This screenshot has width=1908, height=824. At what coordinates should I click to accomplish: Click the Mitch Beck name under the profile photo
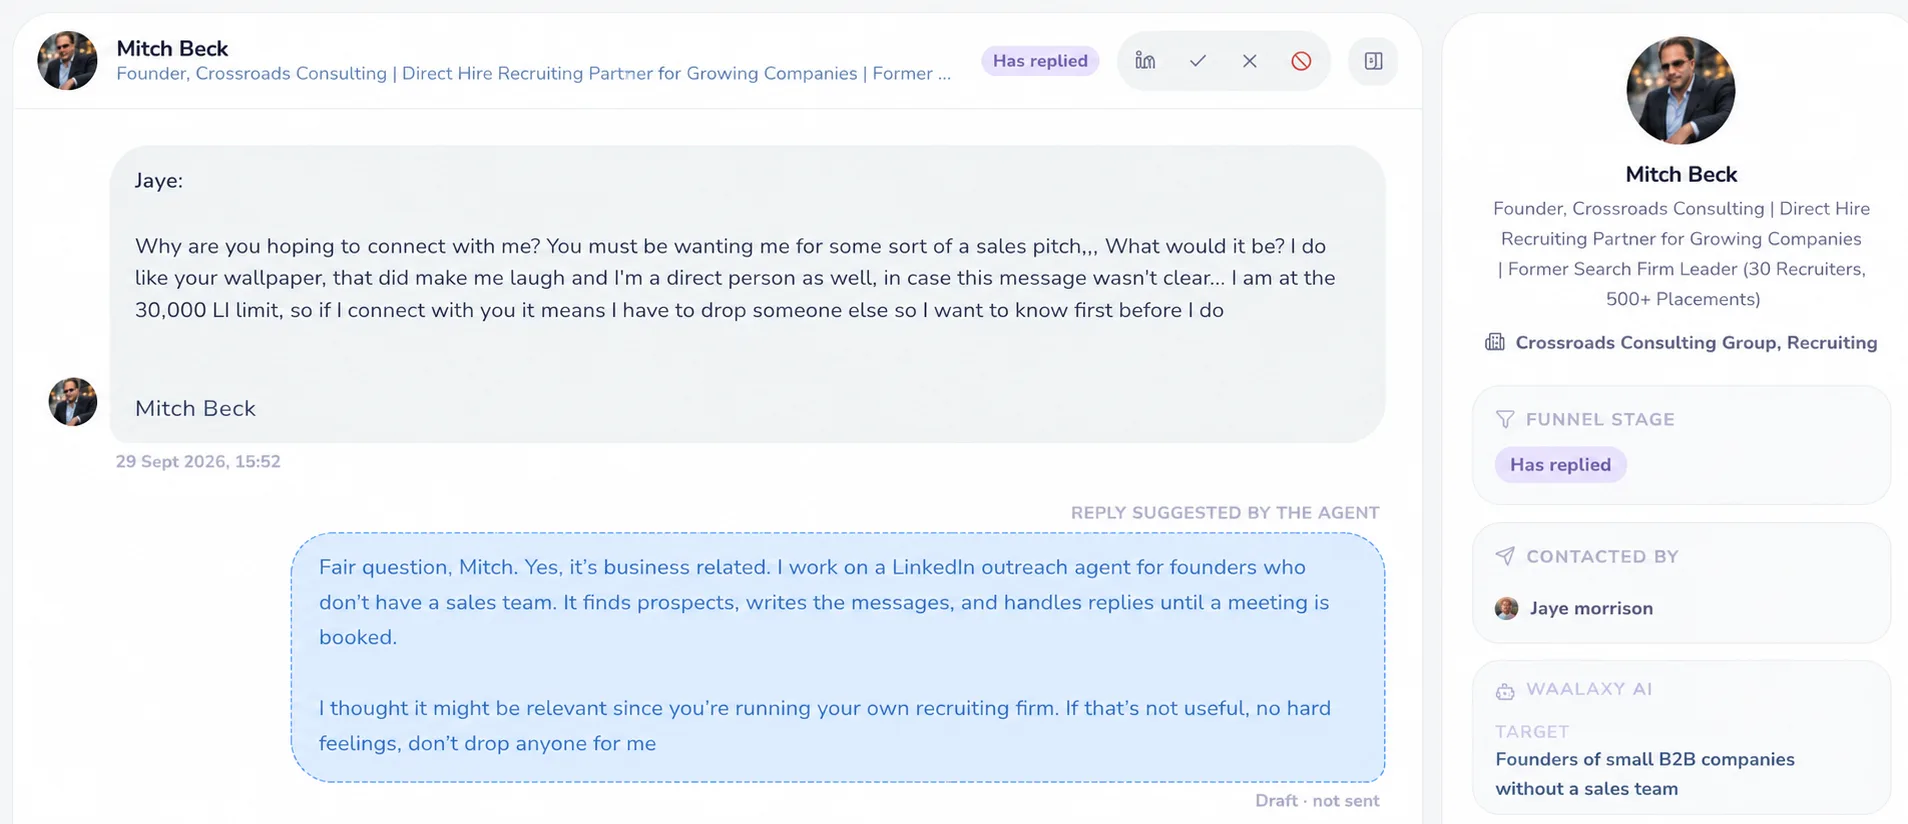pos(1681,174)
